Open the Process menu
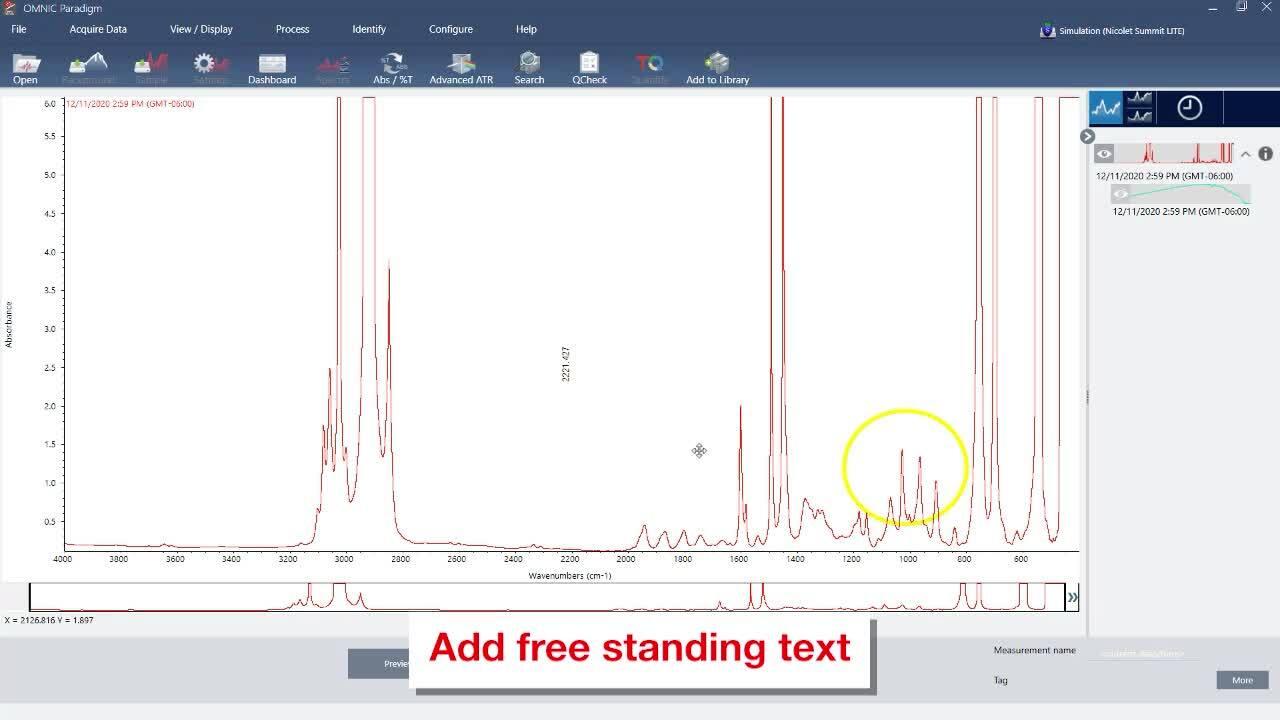1280x720 pixels. coord(292,29)
